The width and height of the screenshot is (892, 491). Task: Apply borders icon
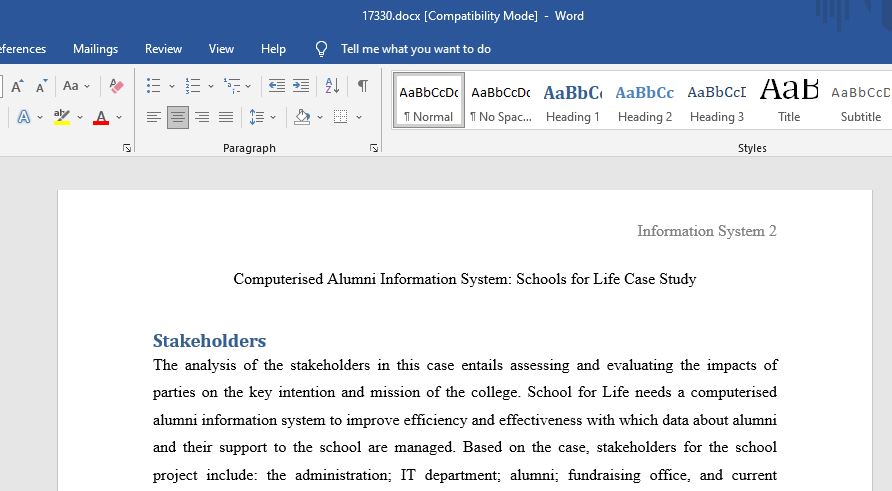click(x=341, y=117)
